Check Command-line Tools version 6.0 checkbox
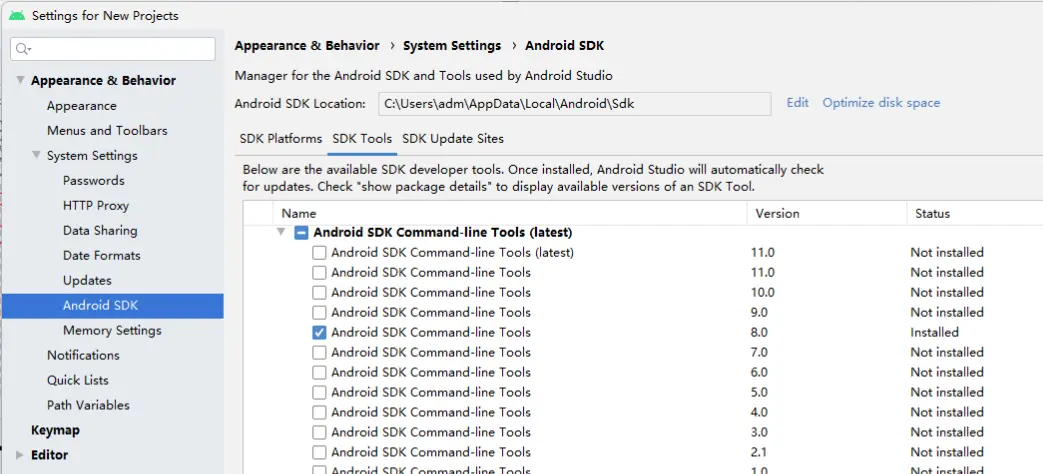 pyautogui.click(x=319, y=372)
